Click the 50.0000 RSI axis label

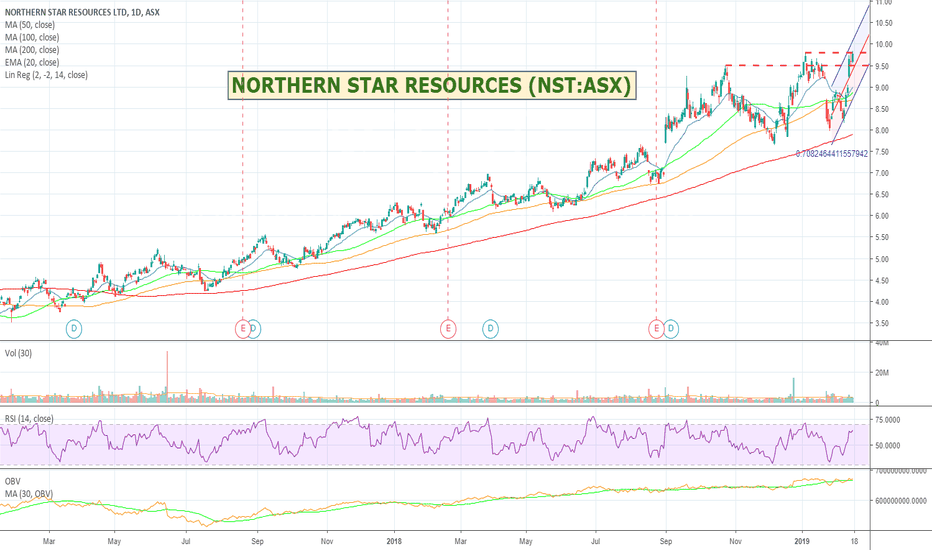pyautogui.click(x=887, y=445)
